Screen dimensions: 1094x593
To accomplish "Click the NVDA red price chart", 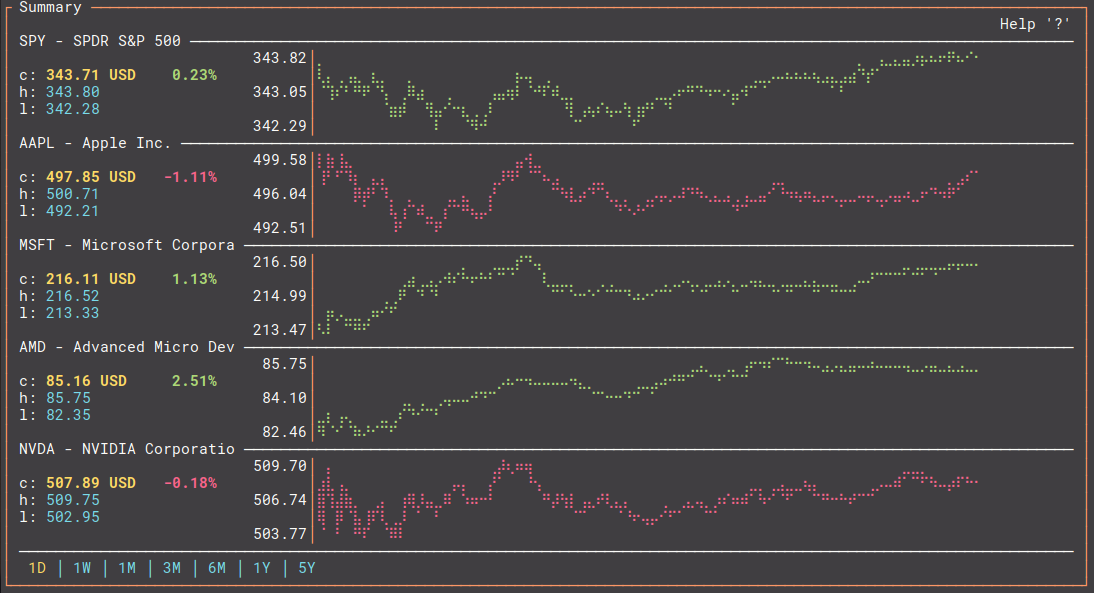I will (647, 500).
